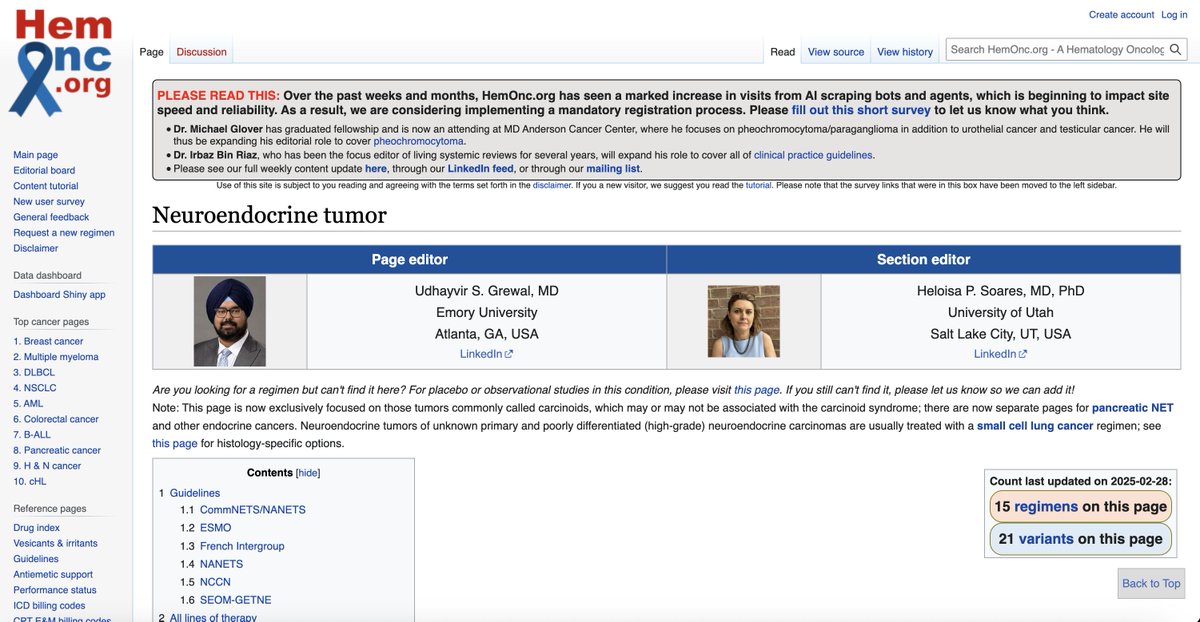The image size is (1200, 622).
Task: Go to the NSCLC page
Action: point(35,388)
